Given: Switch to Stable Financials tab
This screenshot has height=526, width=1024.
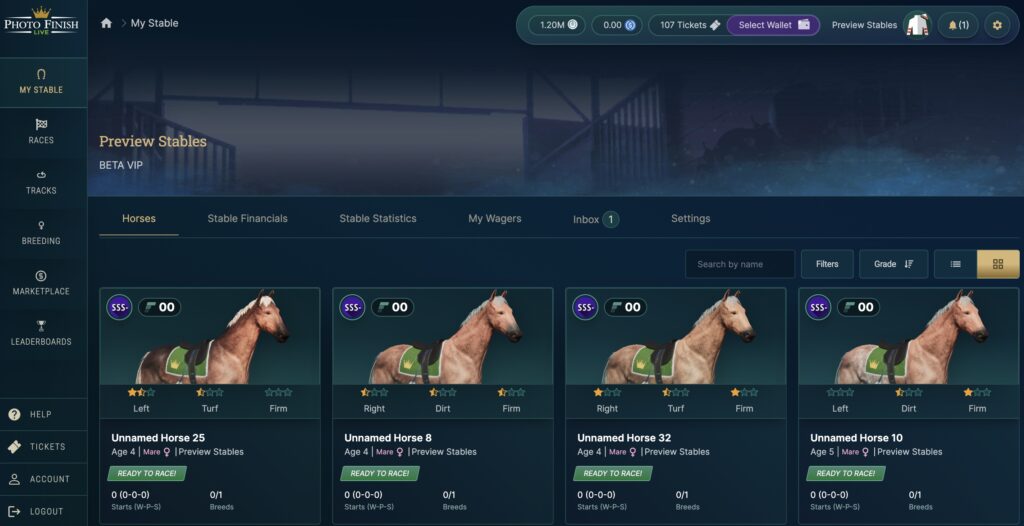Looking at the screenshot, I should tap(248, 219).
